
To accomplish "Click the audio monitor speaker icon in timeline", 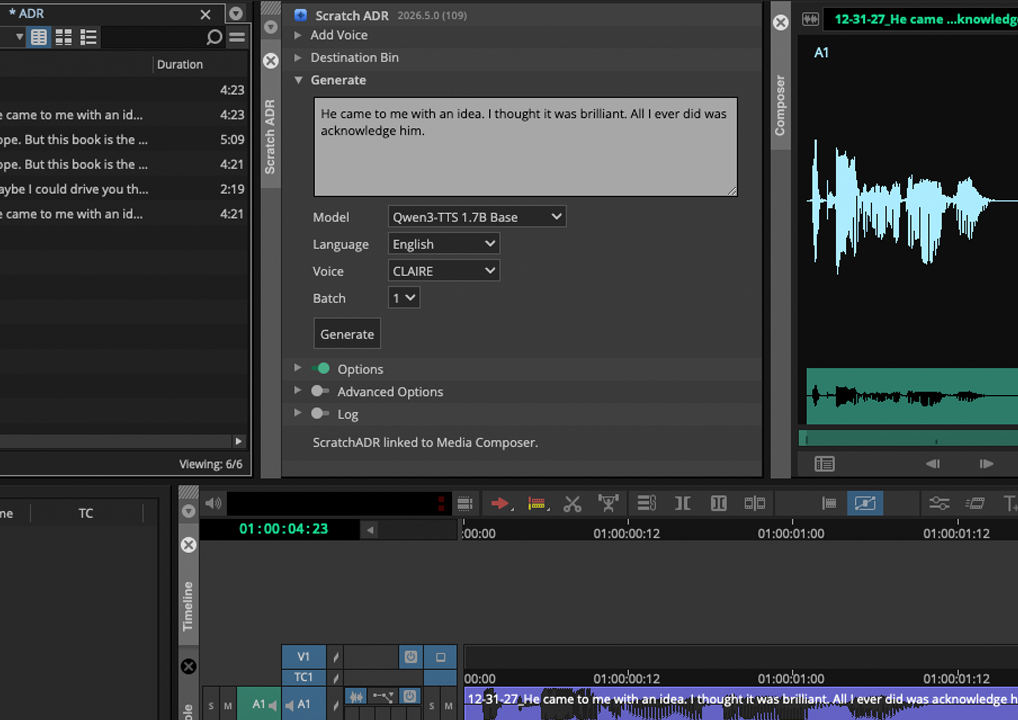I will 213,503.
